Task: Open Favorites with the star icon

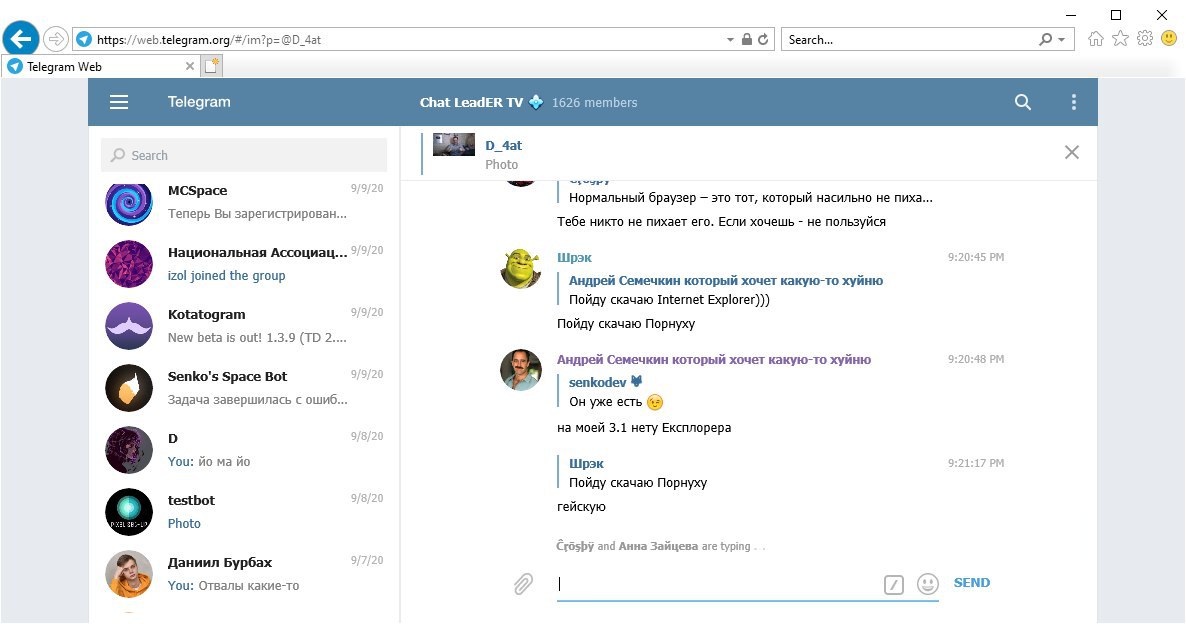Action: pyautogui.click(x=1120, y=39)
